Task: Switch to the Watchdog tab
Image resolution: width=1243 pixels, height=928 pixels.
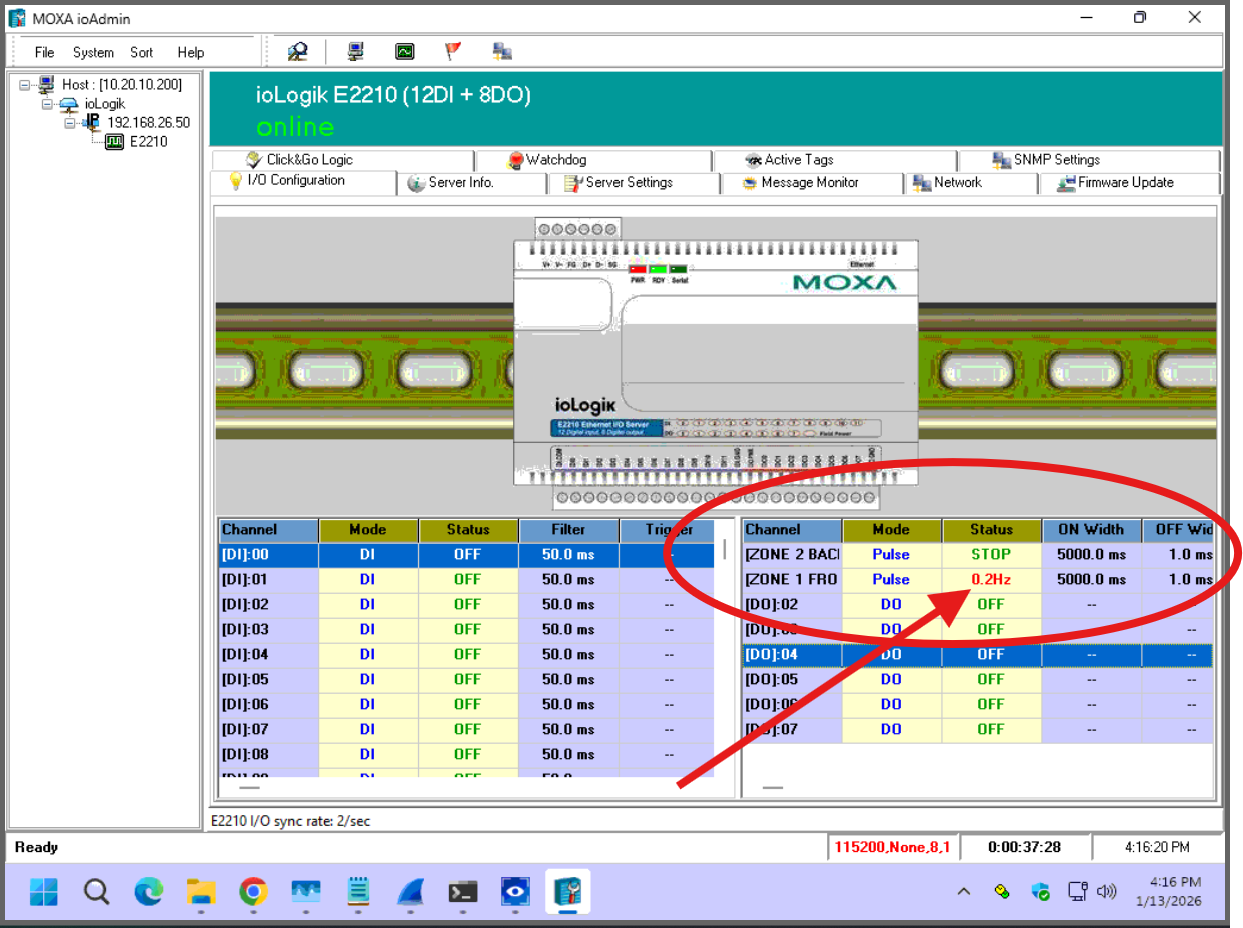Action: coord(593,160)
